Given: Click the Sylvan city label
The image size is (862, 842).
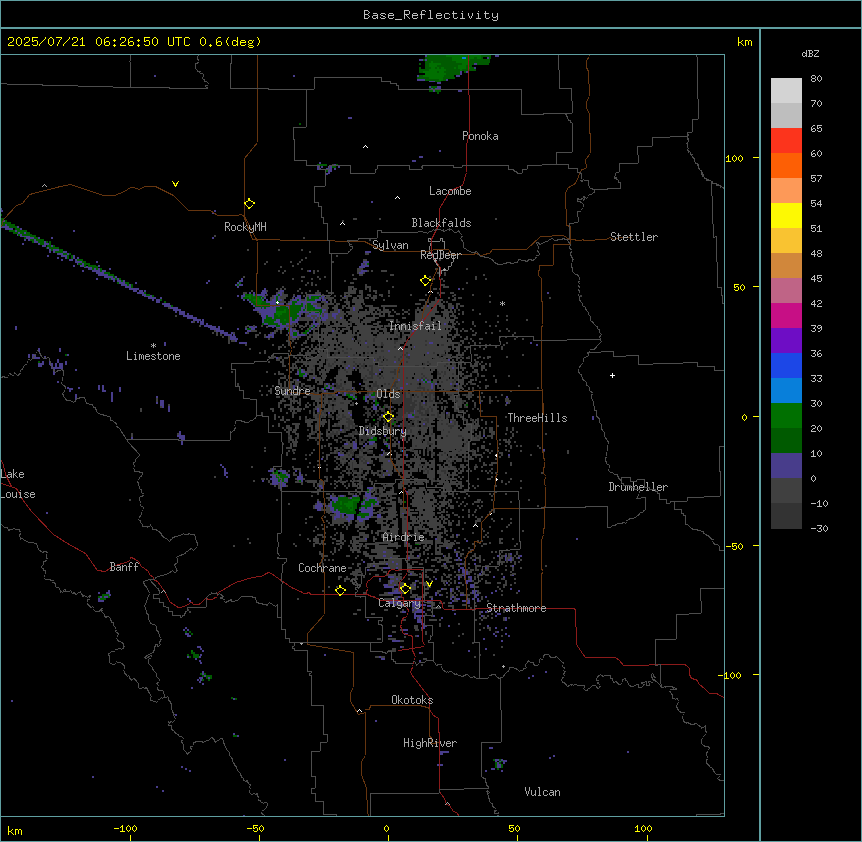Looking at the screenshot, I should 390,245.
